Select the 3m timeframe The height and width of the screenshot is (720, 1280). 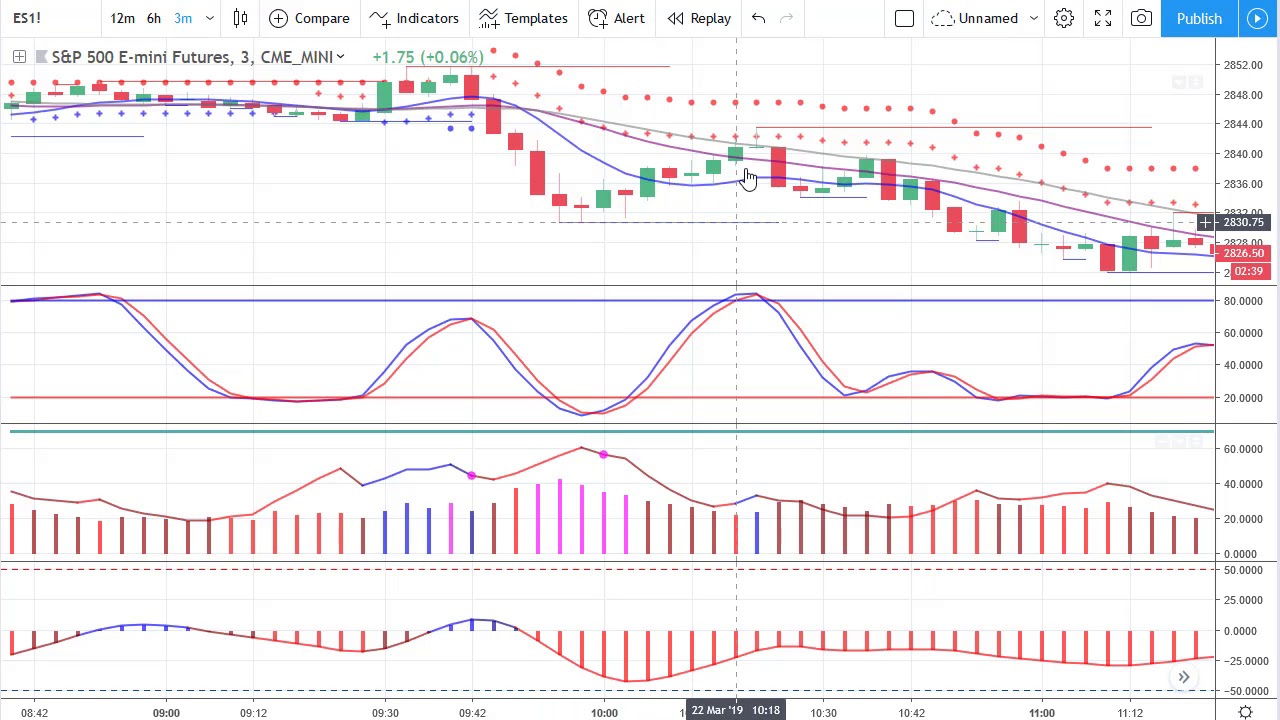tap(183, 18)
